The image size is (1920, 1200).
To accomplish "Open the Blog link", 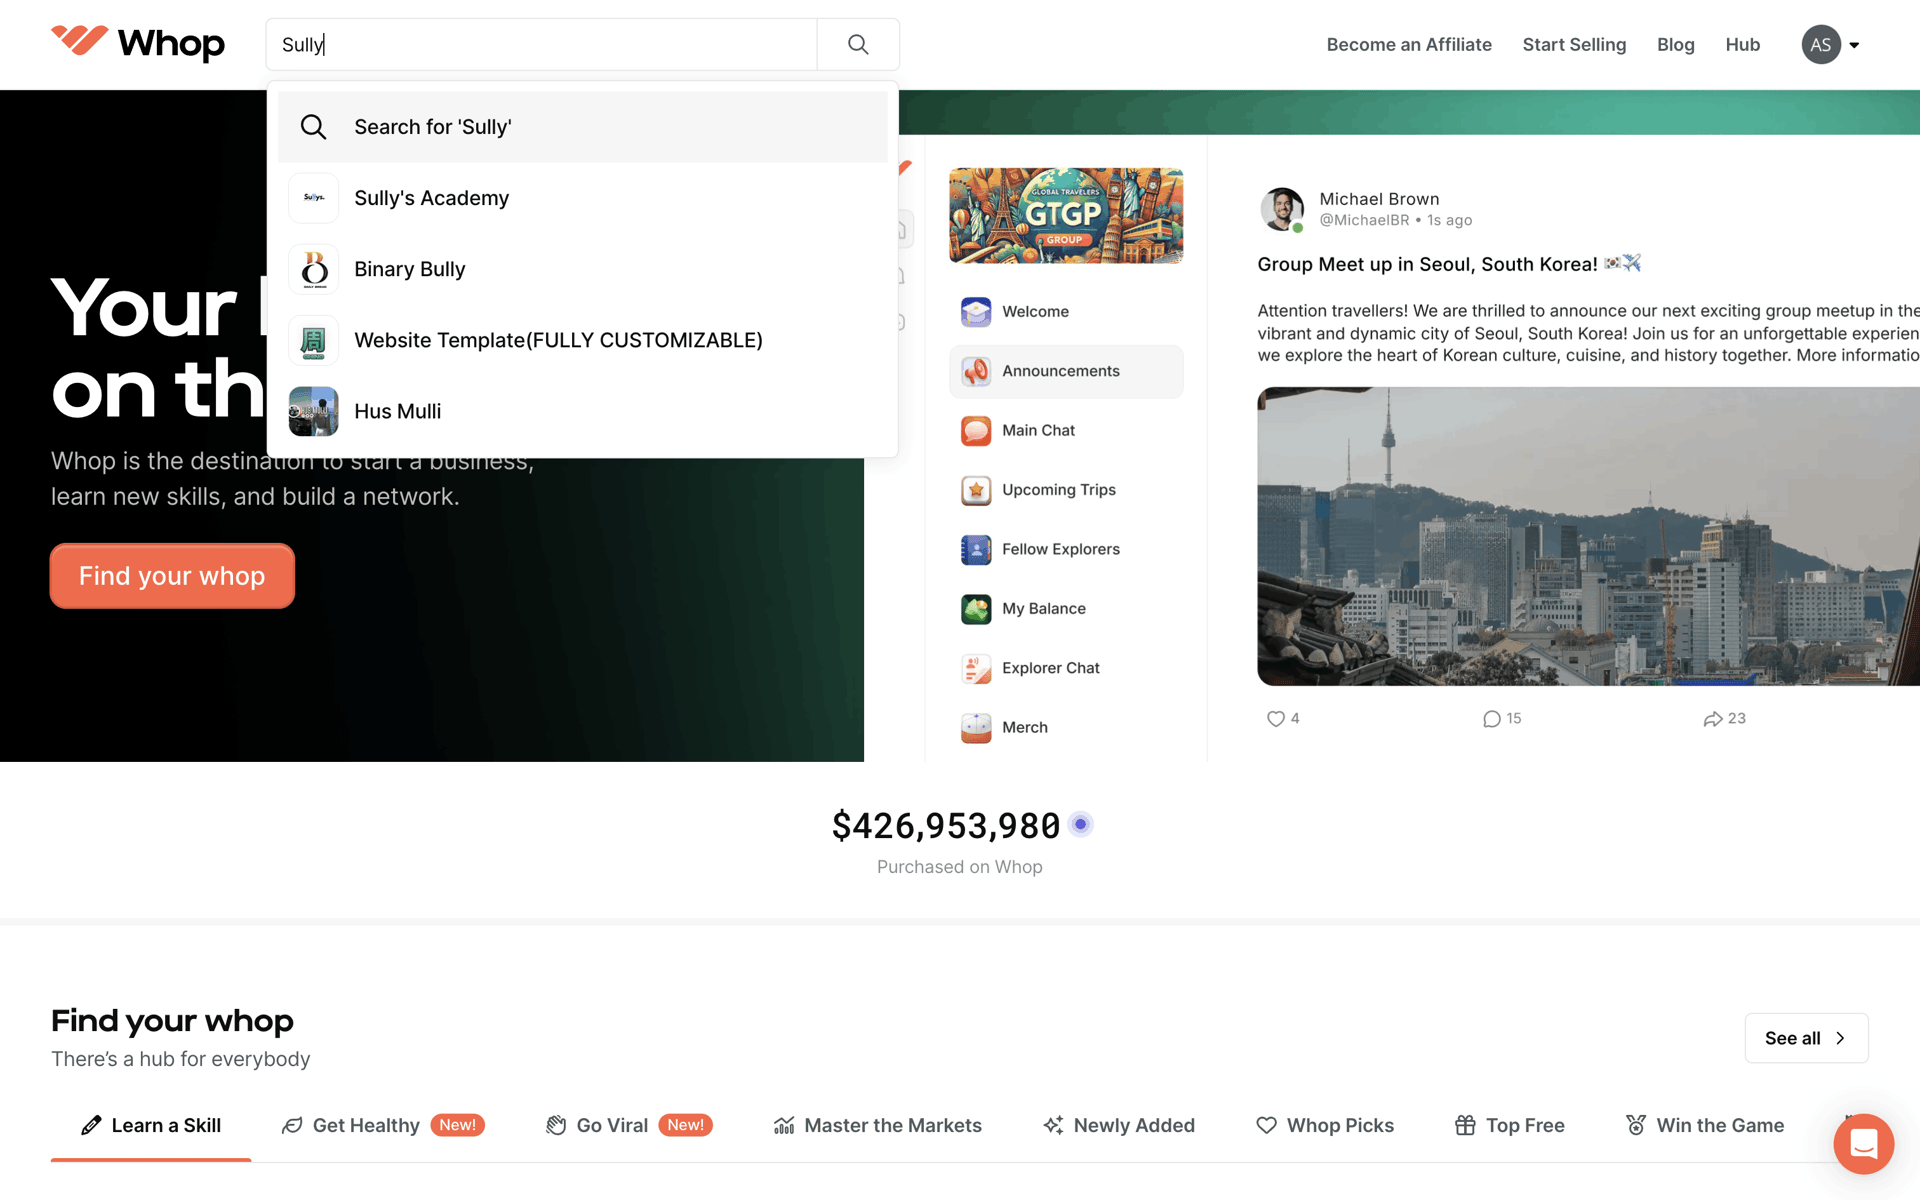I will (x=1675, y=45).
